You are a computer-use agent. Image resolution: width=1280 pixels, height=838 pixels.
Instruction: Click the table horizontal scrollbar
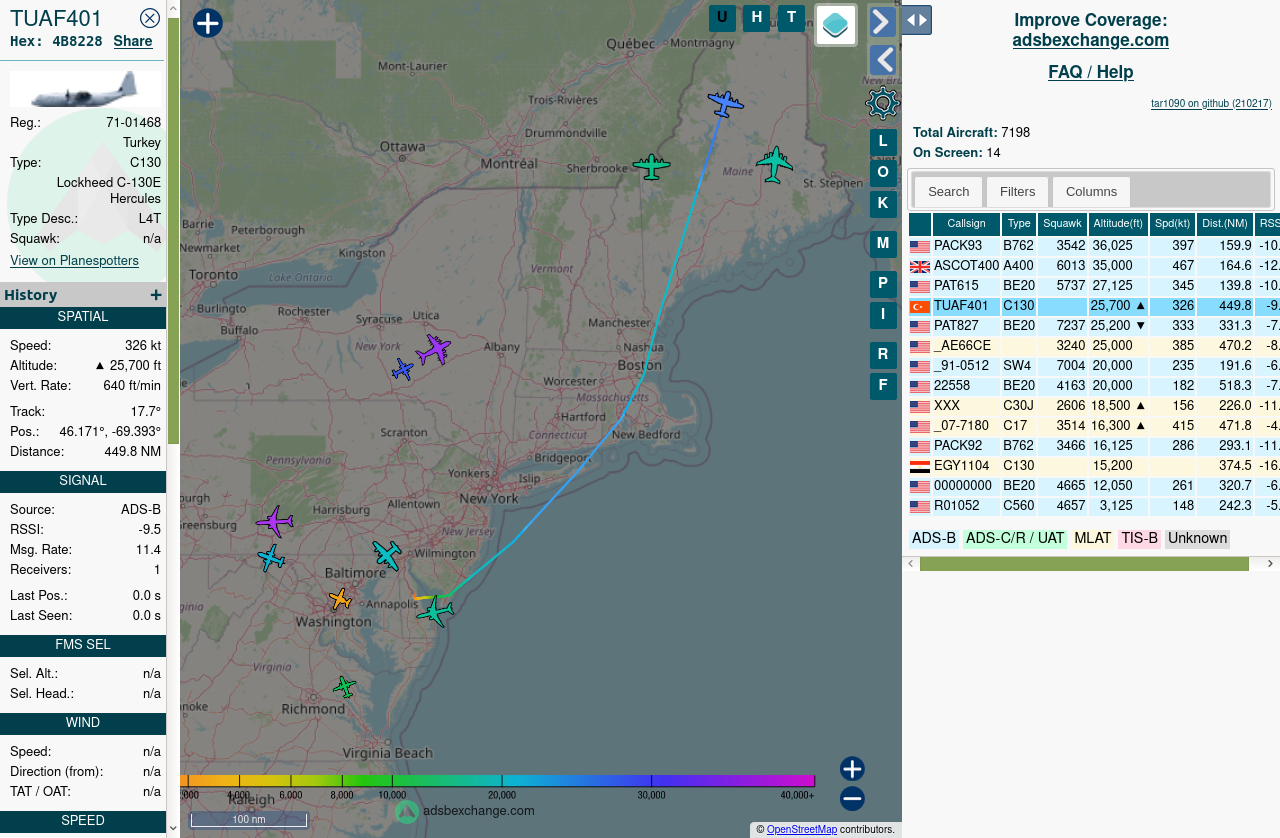pyautogui.click(x=1084, y=564)
